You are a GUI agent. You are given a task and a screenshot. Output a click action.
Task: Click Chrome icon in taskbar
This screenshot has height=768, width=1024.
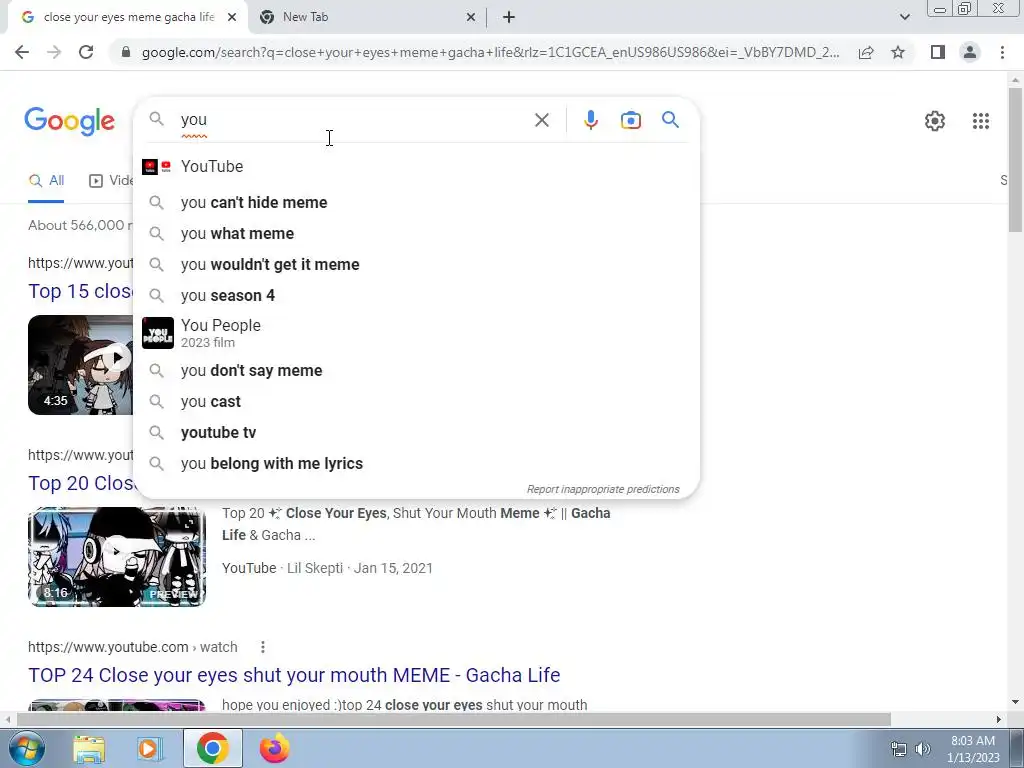212,748
